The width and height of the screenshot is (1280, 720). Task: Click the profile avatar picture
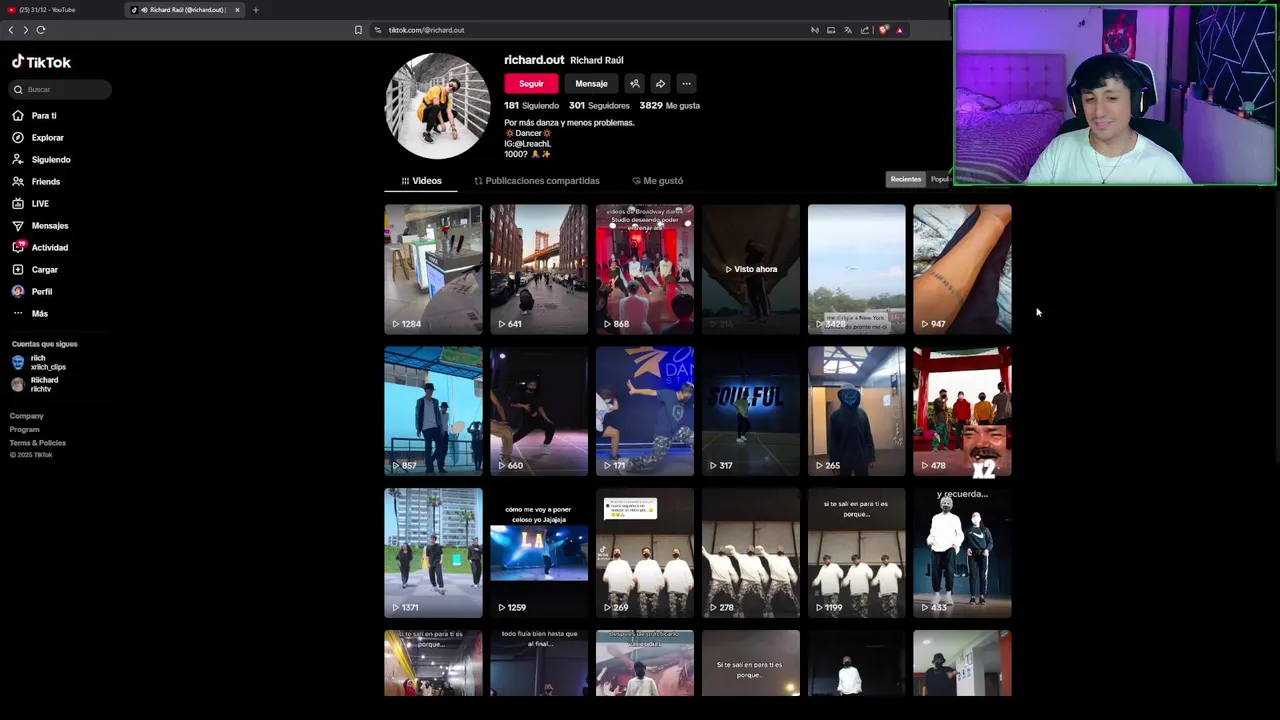click(437, 106)
